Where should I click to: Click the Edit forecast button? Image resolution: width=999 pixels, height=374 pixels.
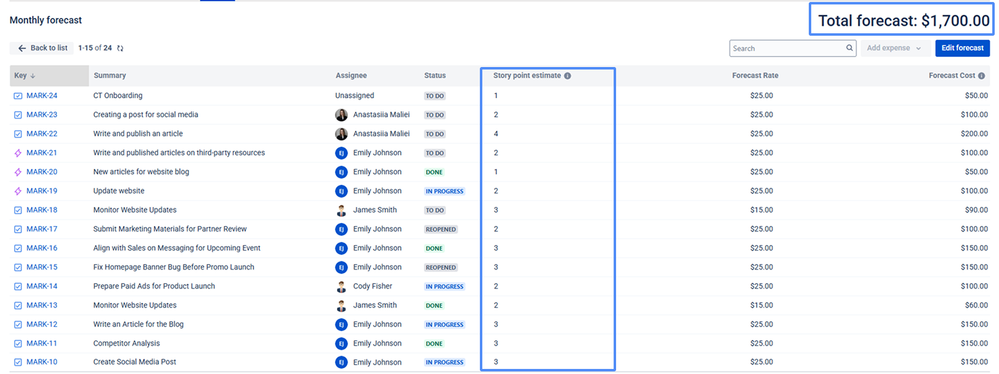point(963,48)
